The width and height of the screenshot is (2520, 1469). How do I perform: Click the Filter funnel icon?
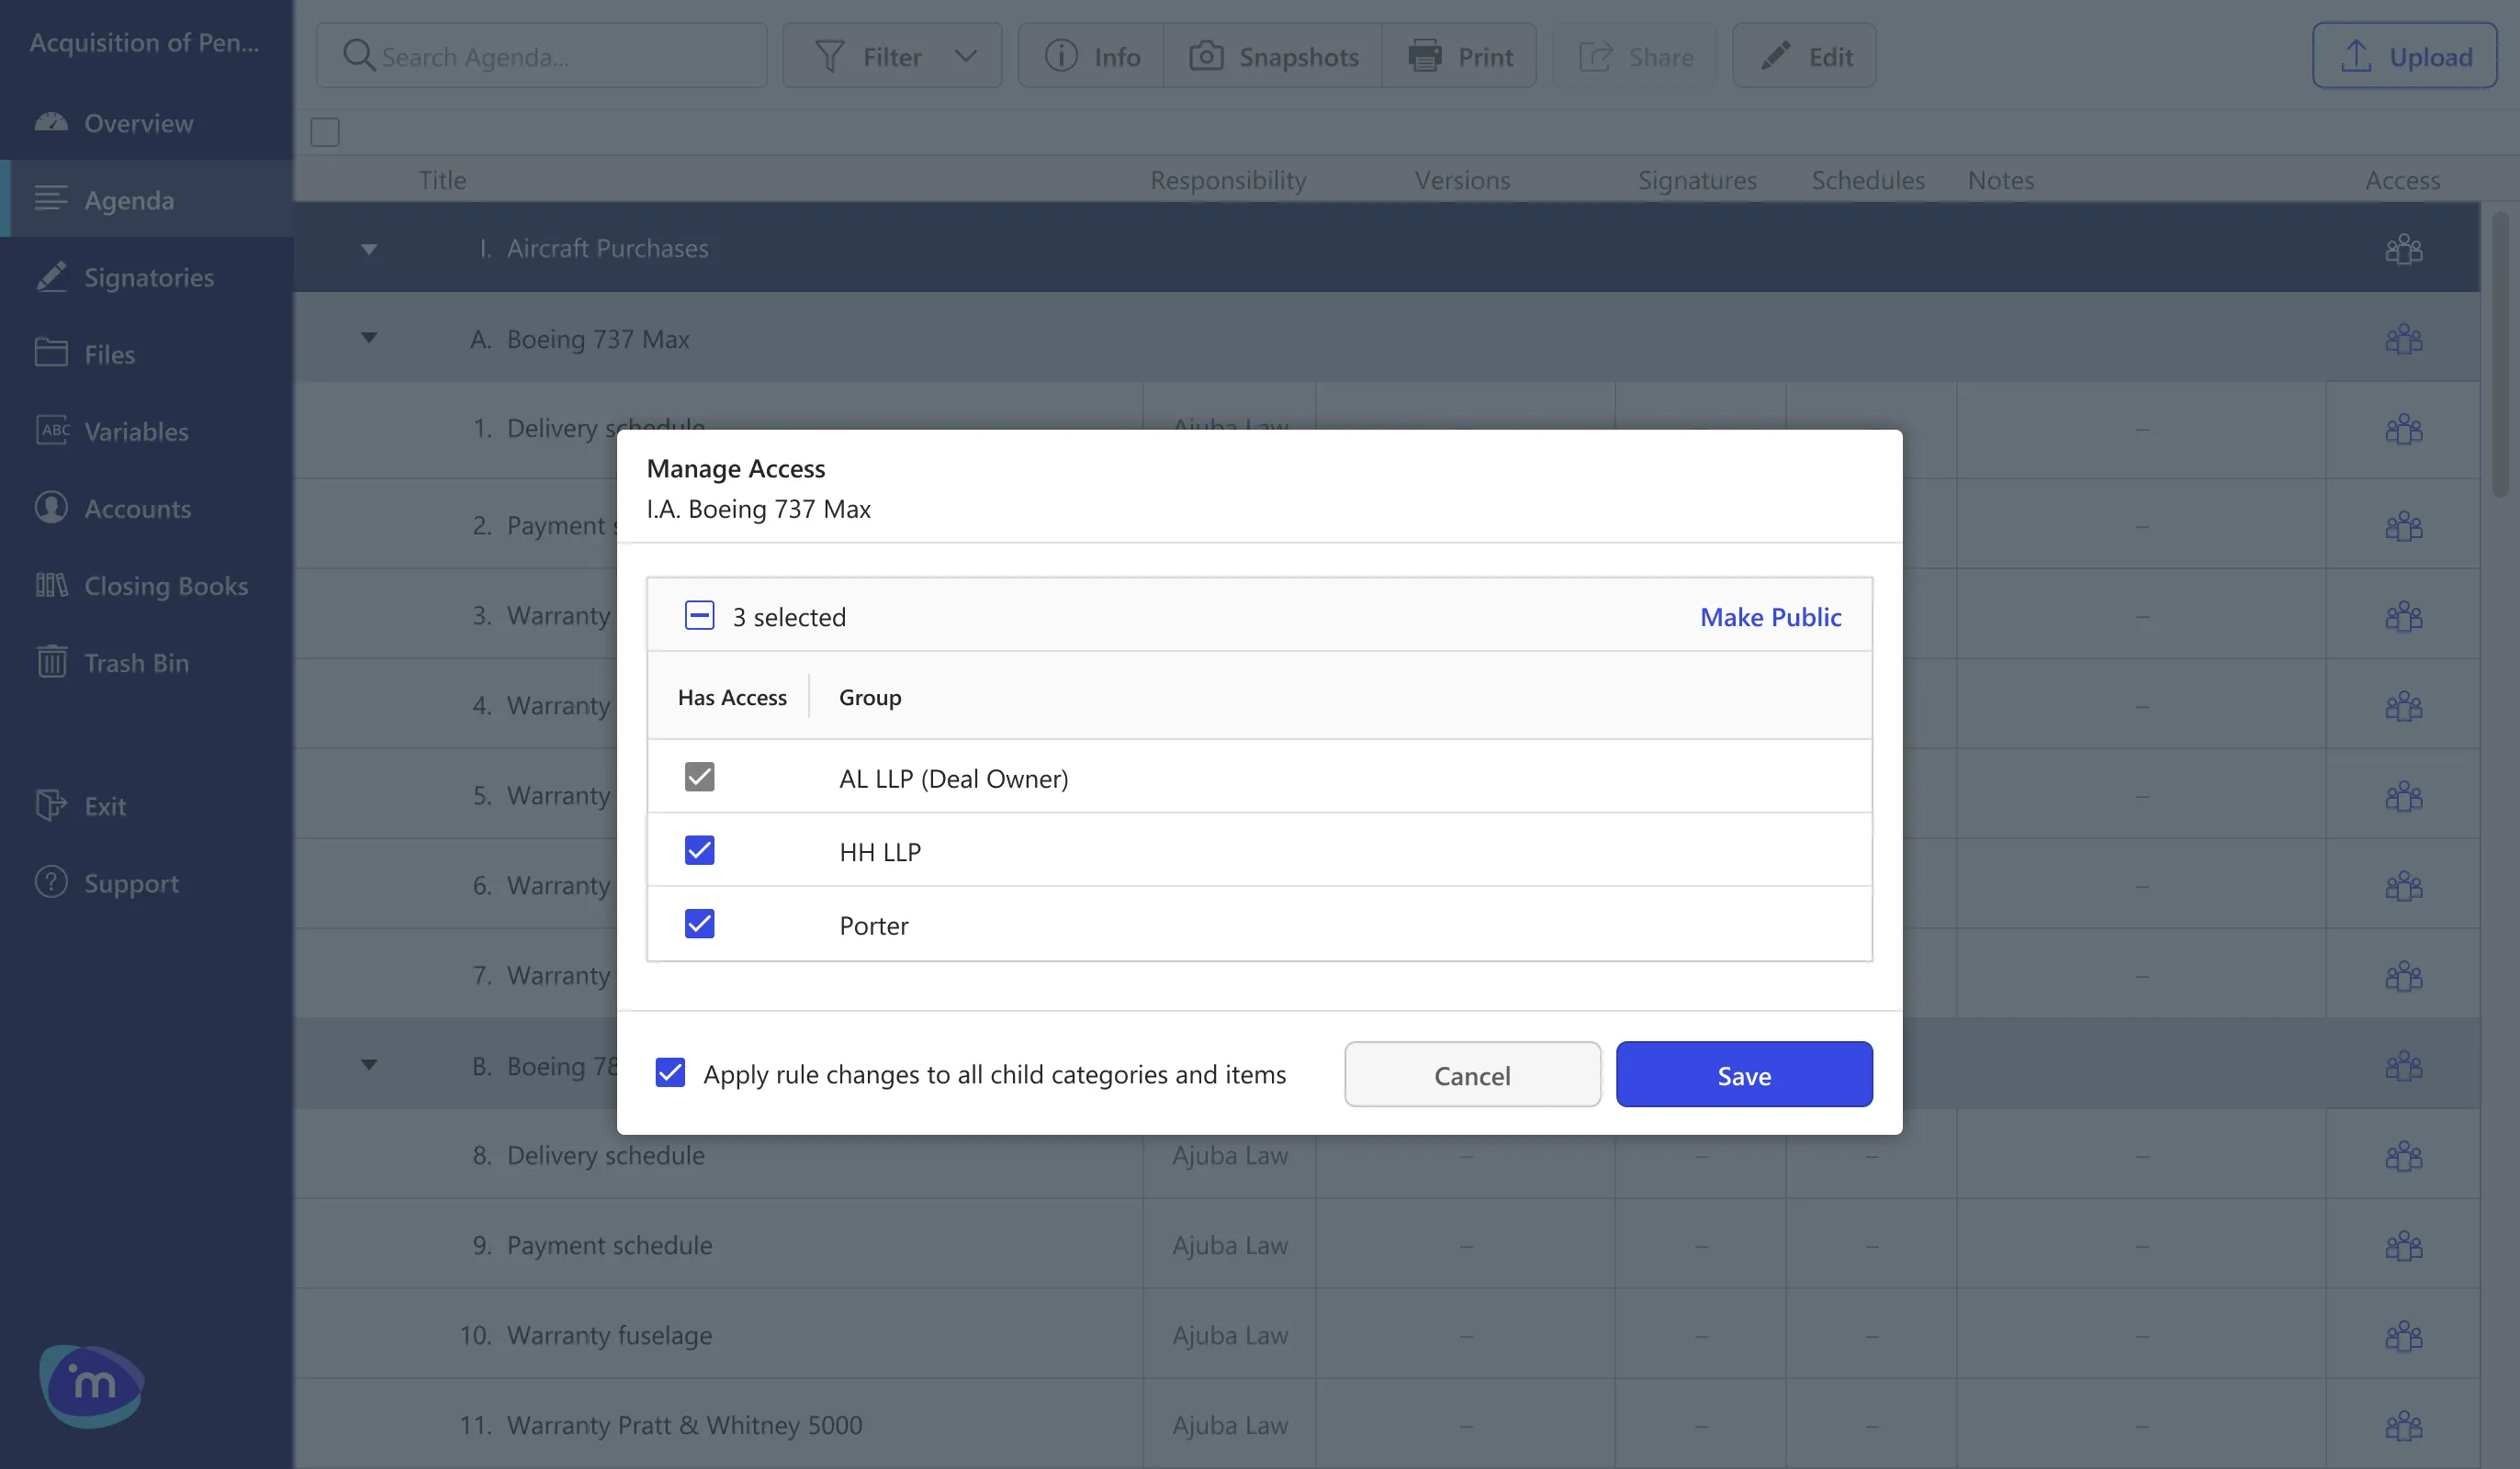(x=829, y=56)
